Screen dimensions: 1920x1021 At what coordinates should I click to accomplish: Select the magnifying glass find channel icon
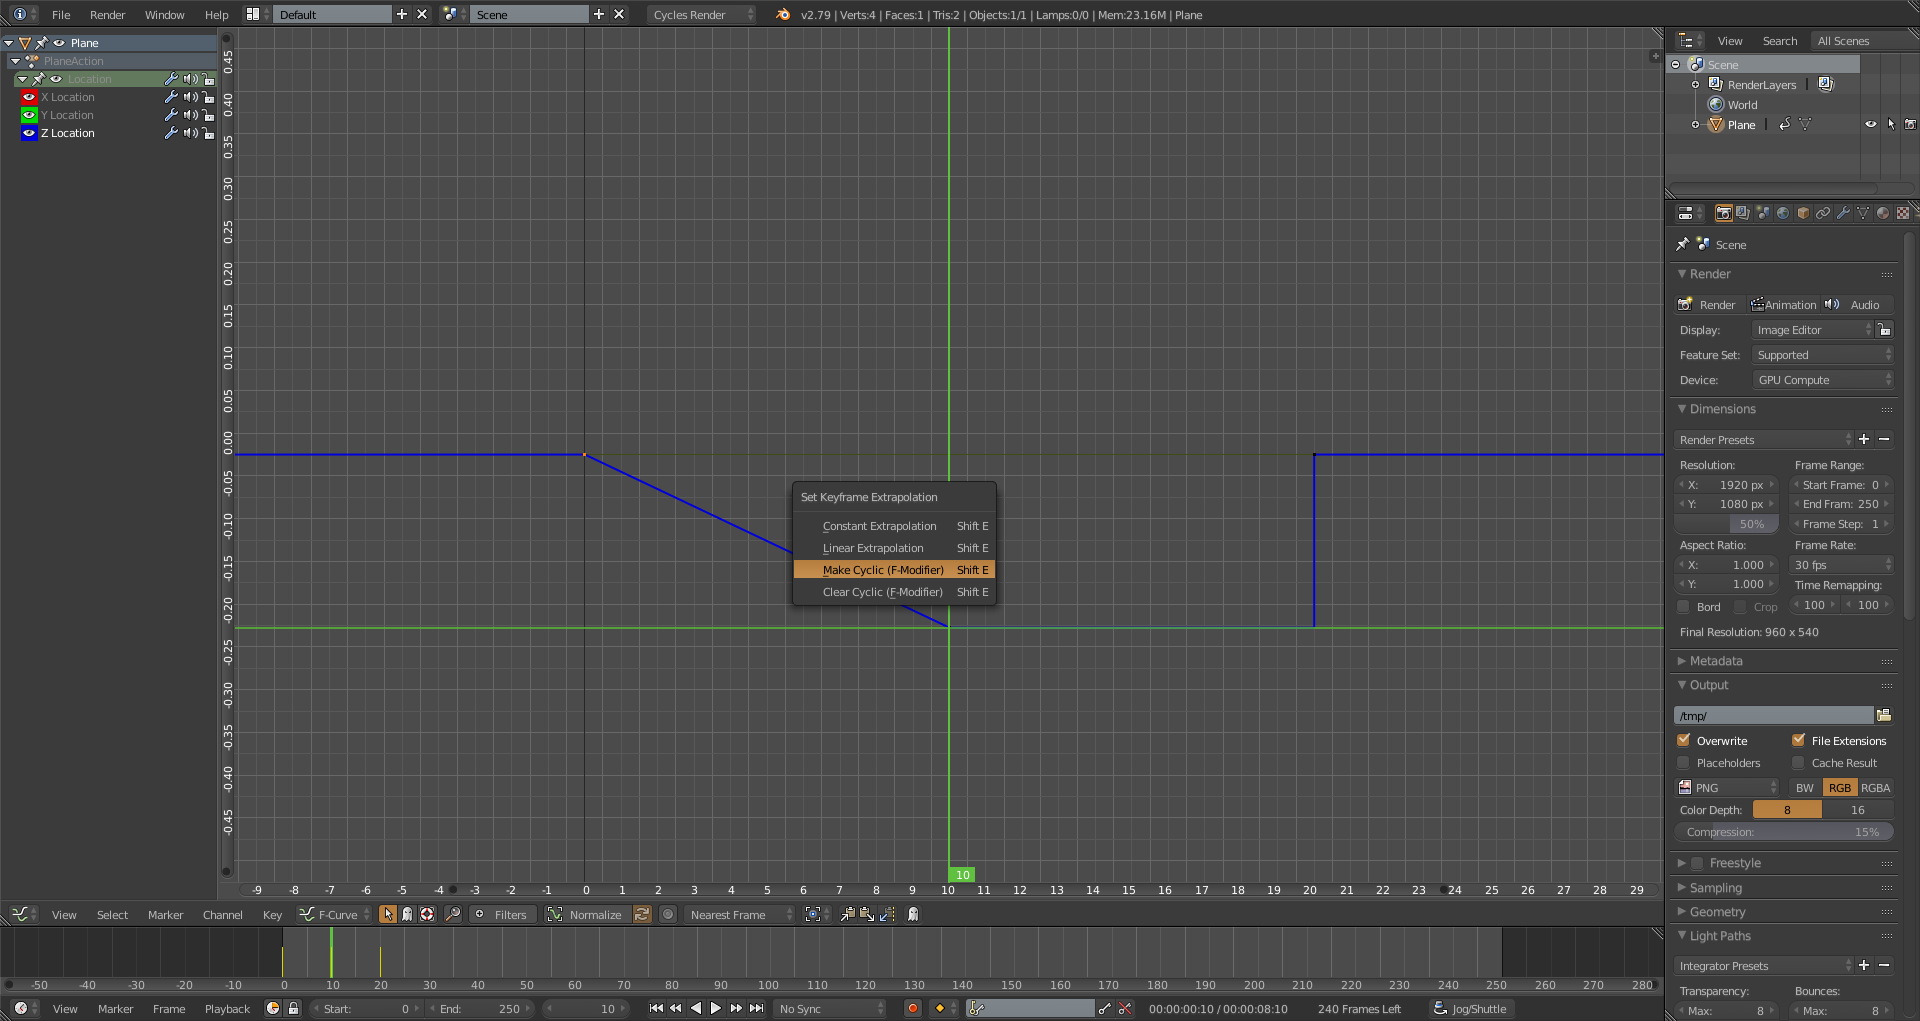click(452, 914)
